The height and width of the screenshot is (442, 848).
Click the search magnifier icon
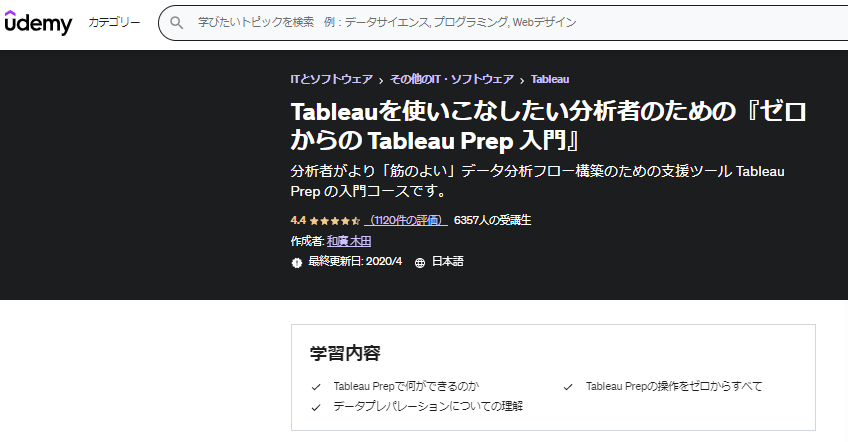176,23
